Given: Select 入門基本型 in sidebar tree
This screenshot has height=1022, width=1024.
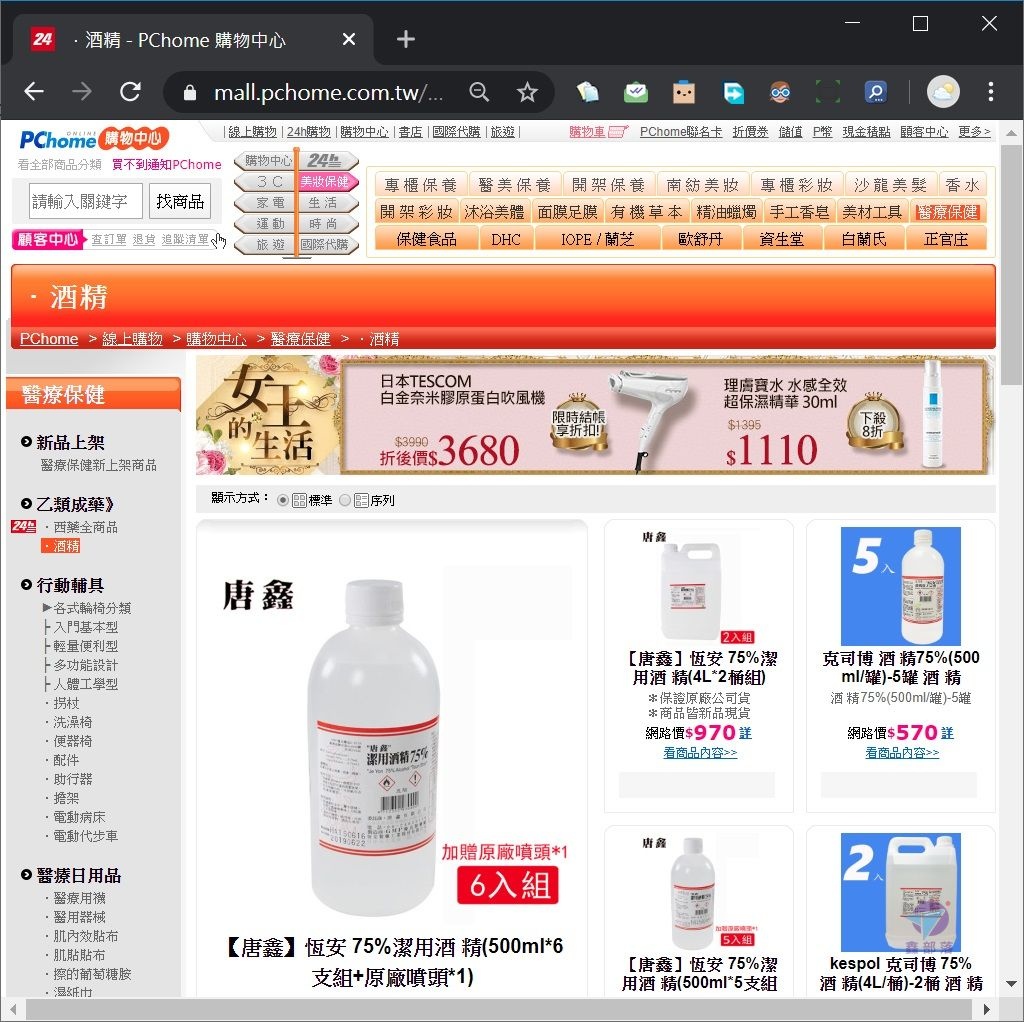Looking at the screenshot, I should (81, 627).
